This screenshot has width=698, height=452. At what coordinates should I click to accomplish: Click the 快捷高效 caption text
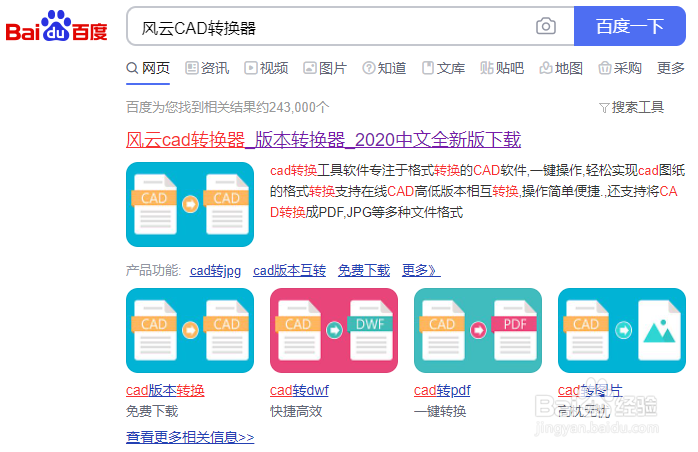tap(296, 411)
